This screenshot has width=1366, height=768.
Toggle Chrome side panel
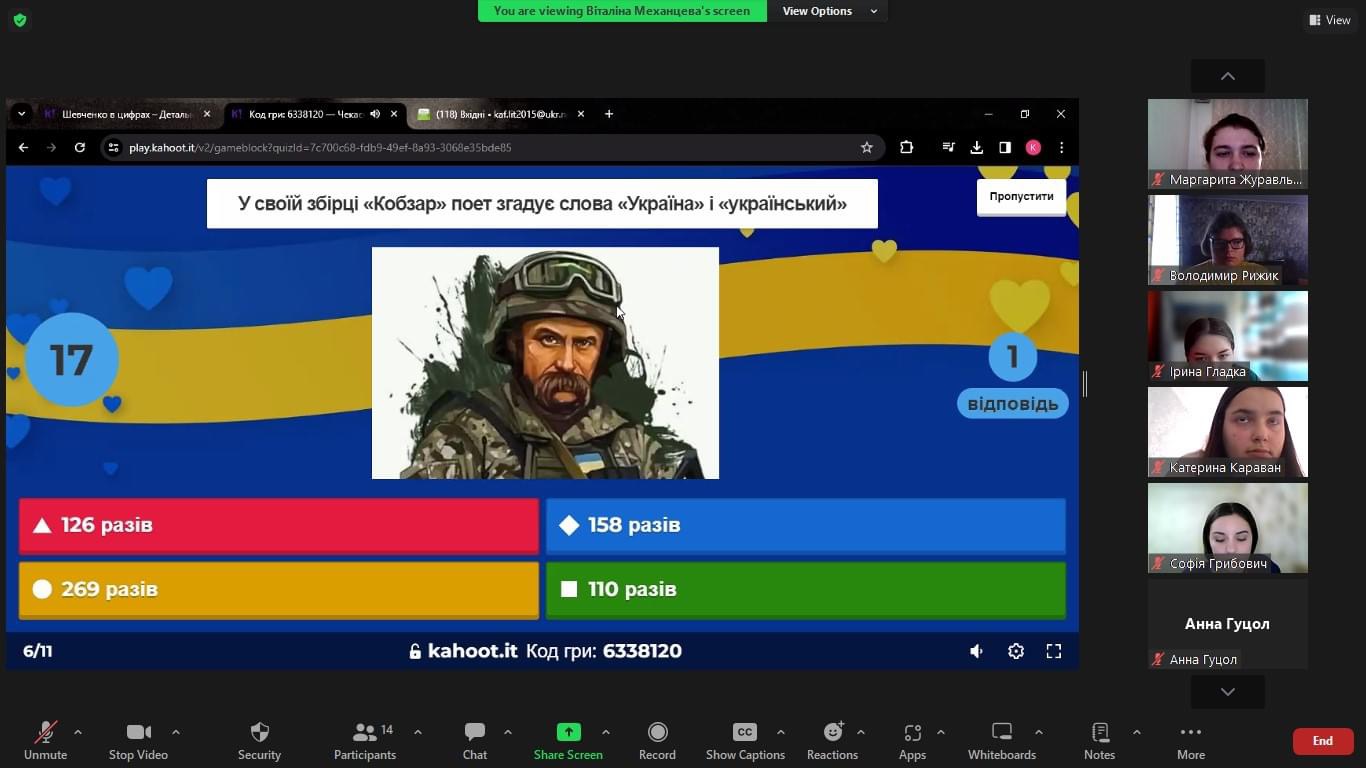(1005, 147)
